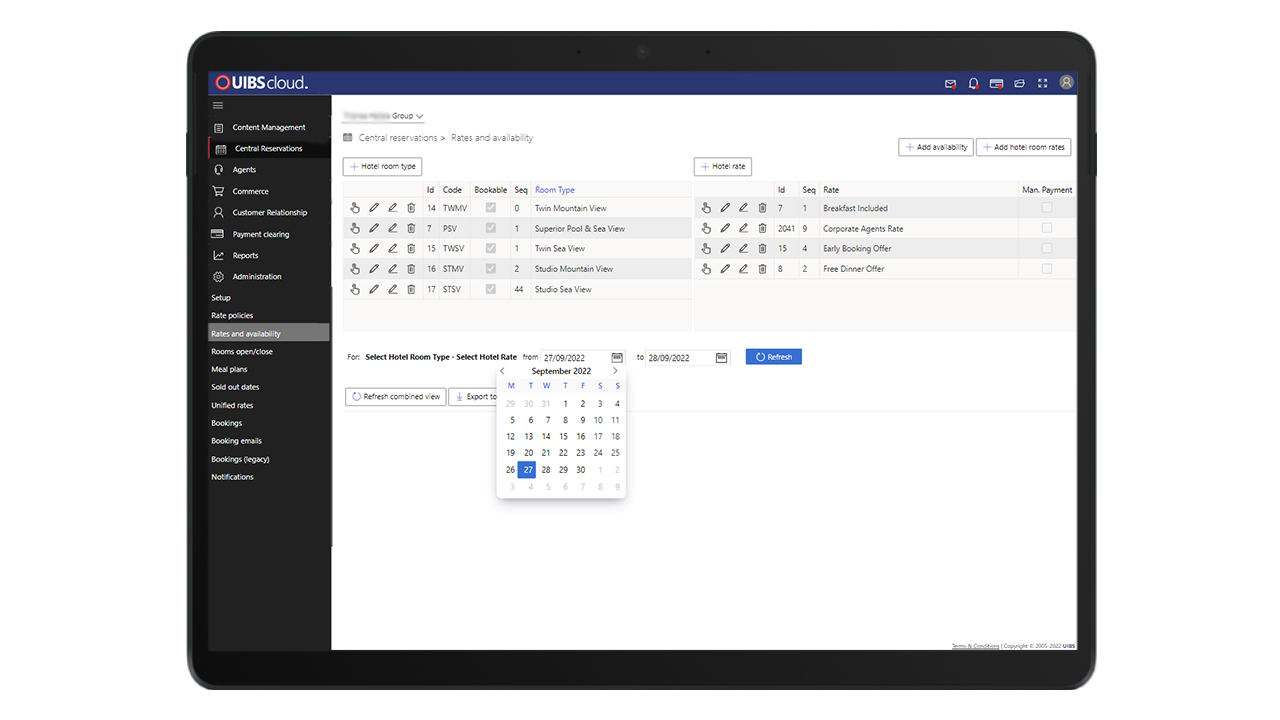This screenshot has width=1280, height=720.
Task: Edit Twin Sea View with pencil icon
Action: [374, 248]
